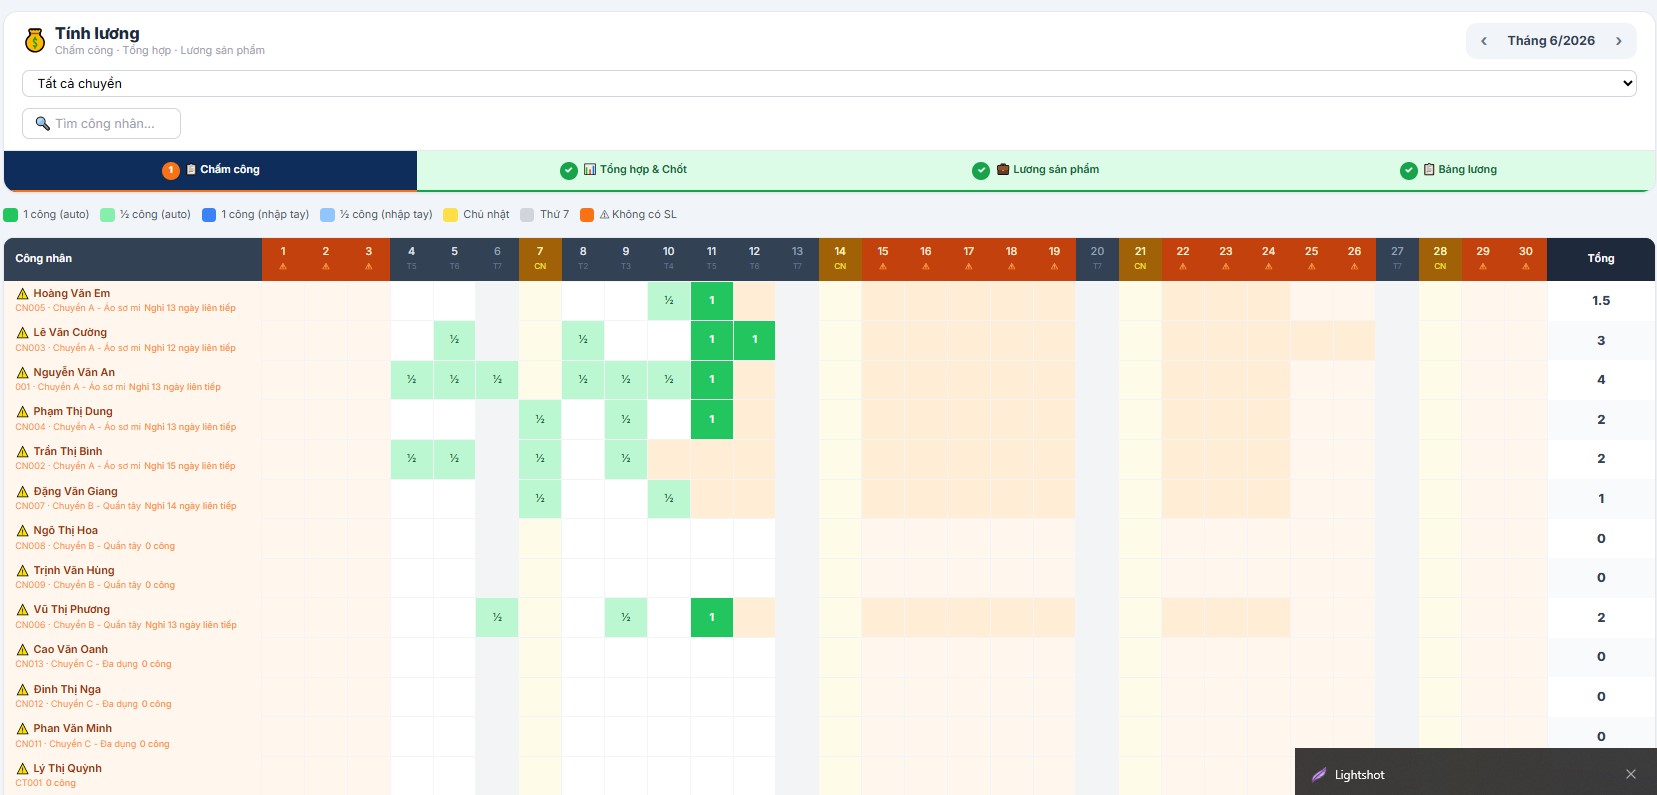Click warning icon next to Đặng Văn Giang
The image size is (1657, 795).
point(23,492)
